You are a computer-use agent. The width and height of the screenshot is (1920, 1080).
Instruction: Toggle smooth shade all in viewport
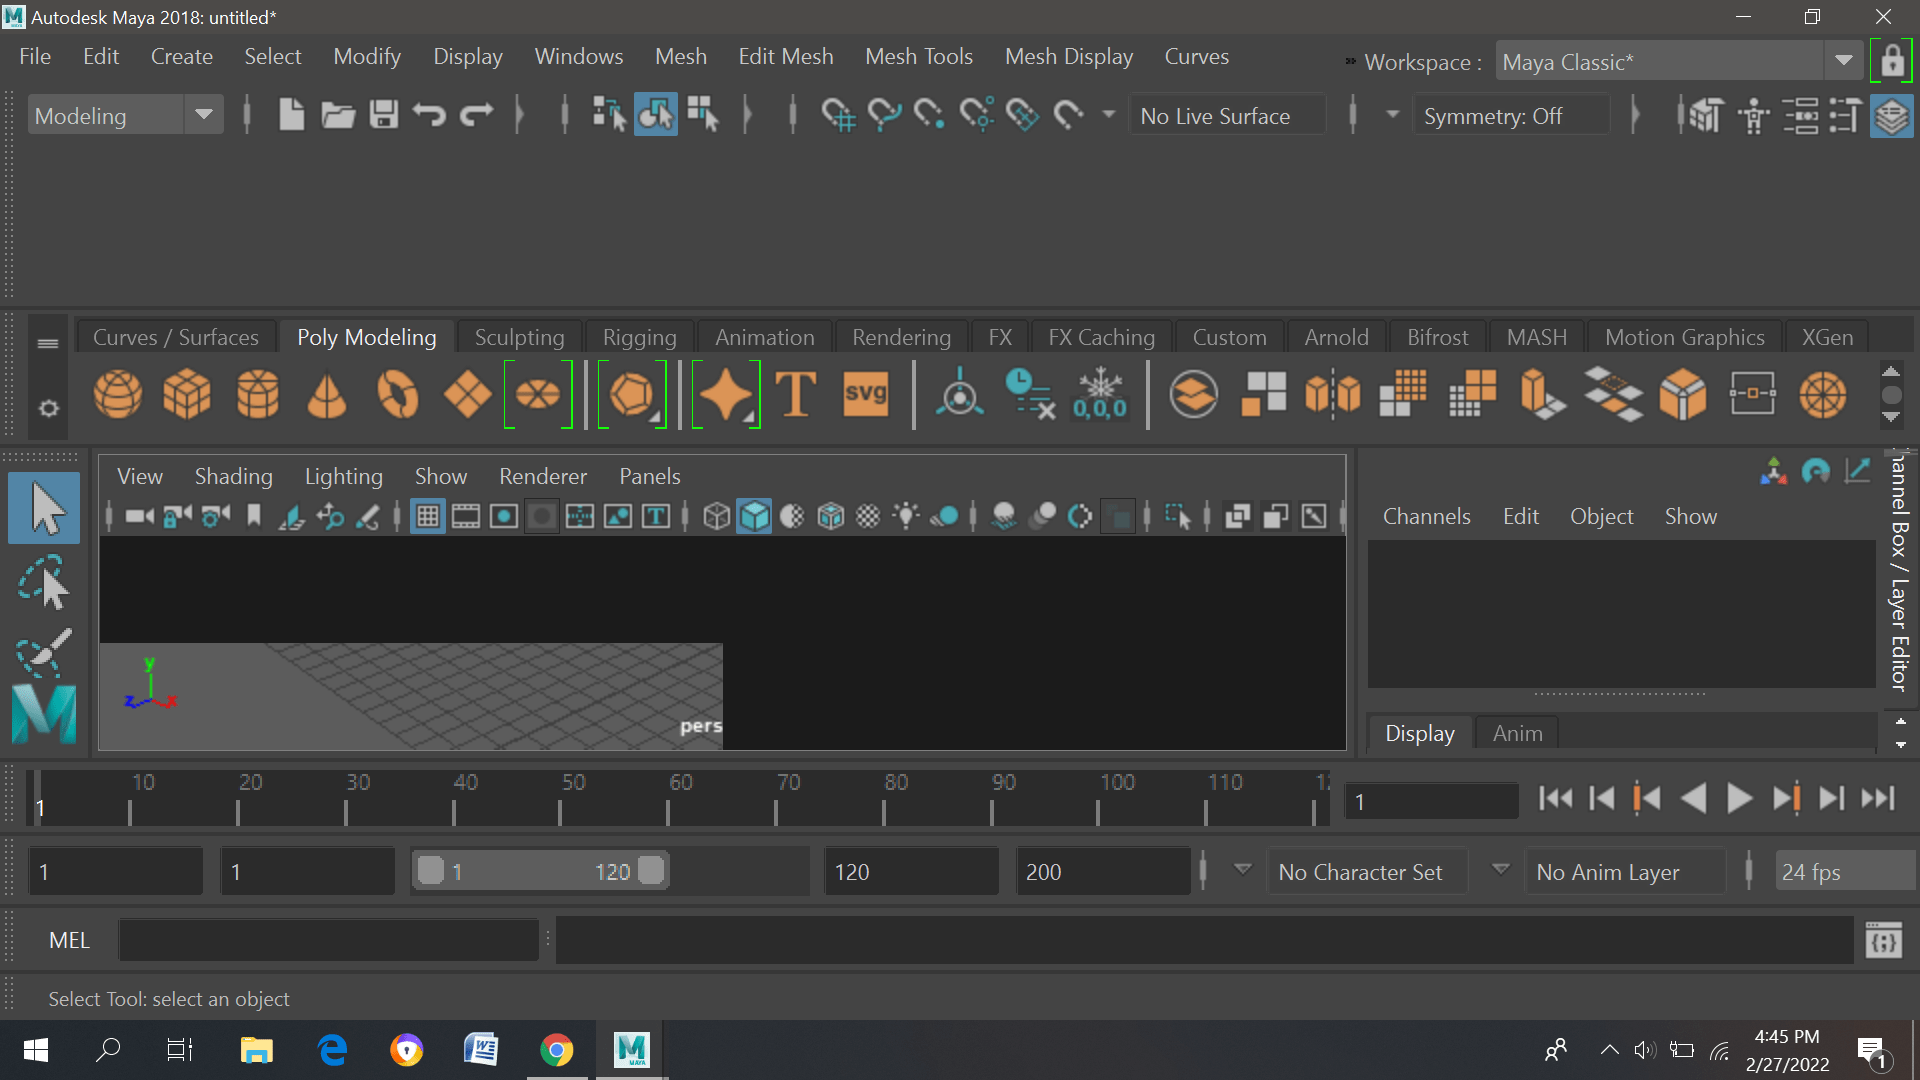[x=754, y=517]
